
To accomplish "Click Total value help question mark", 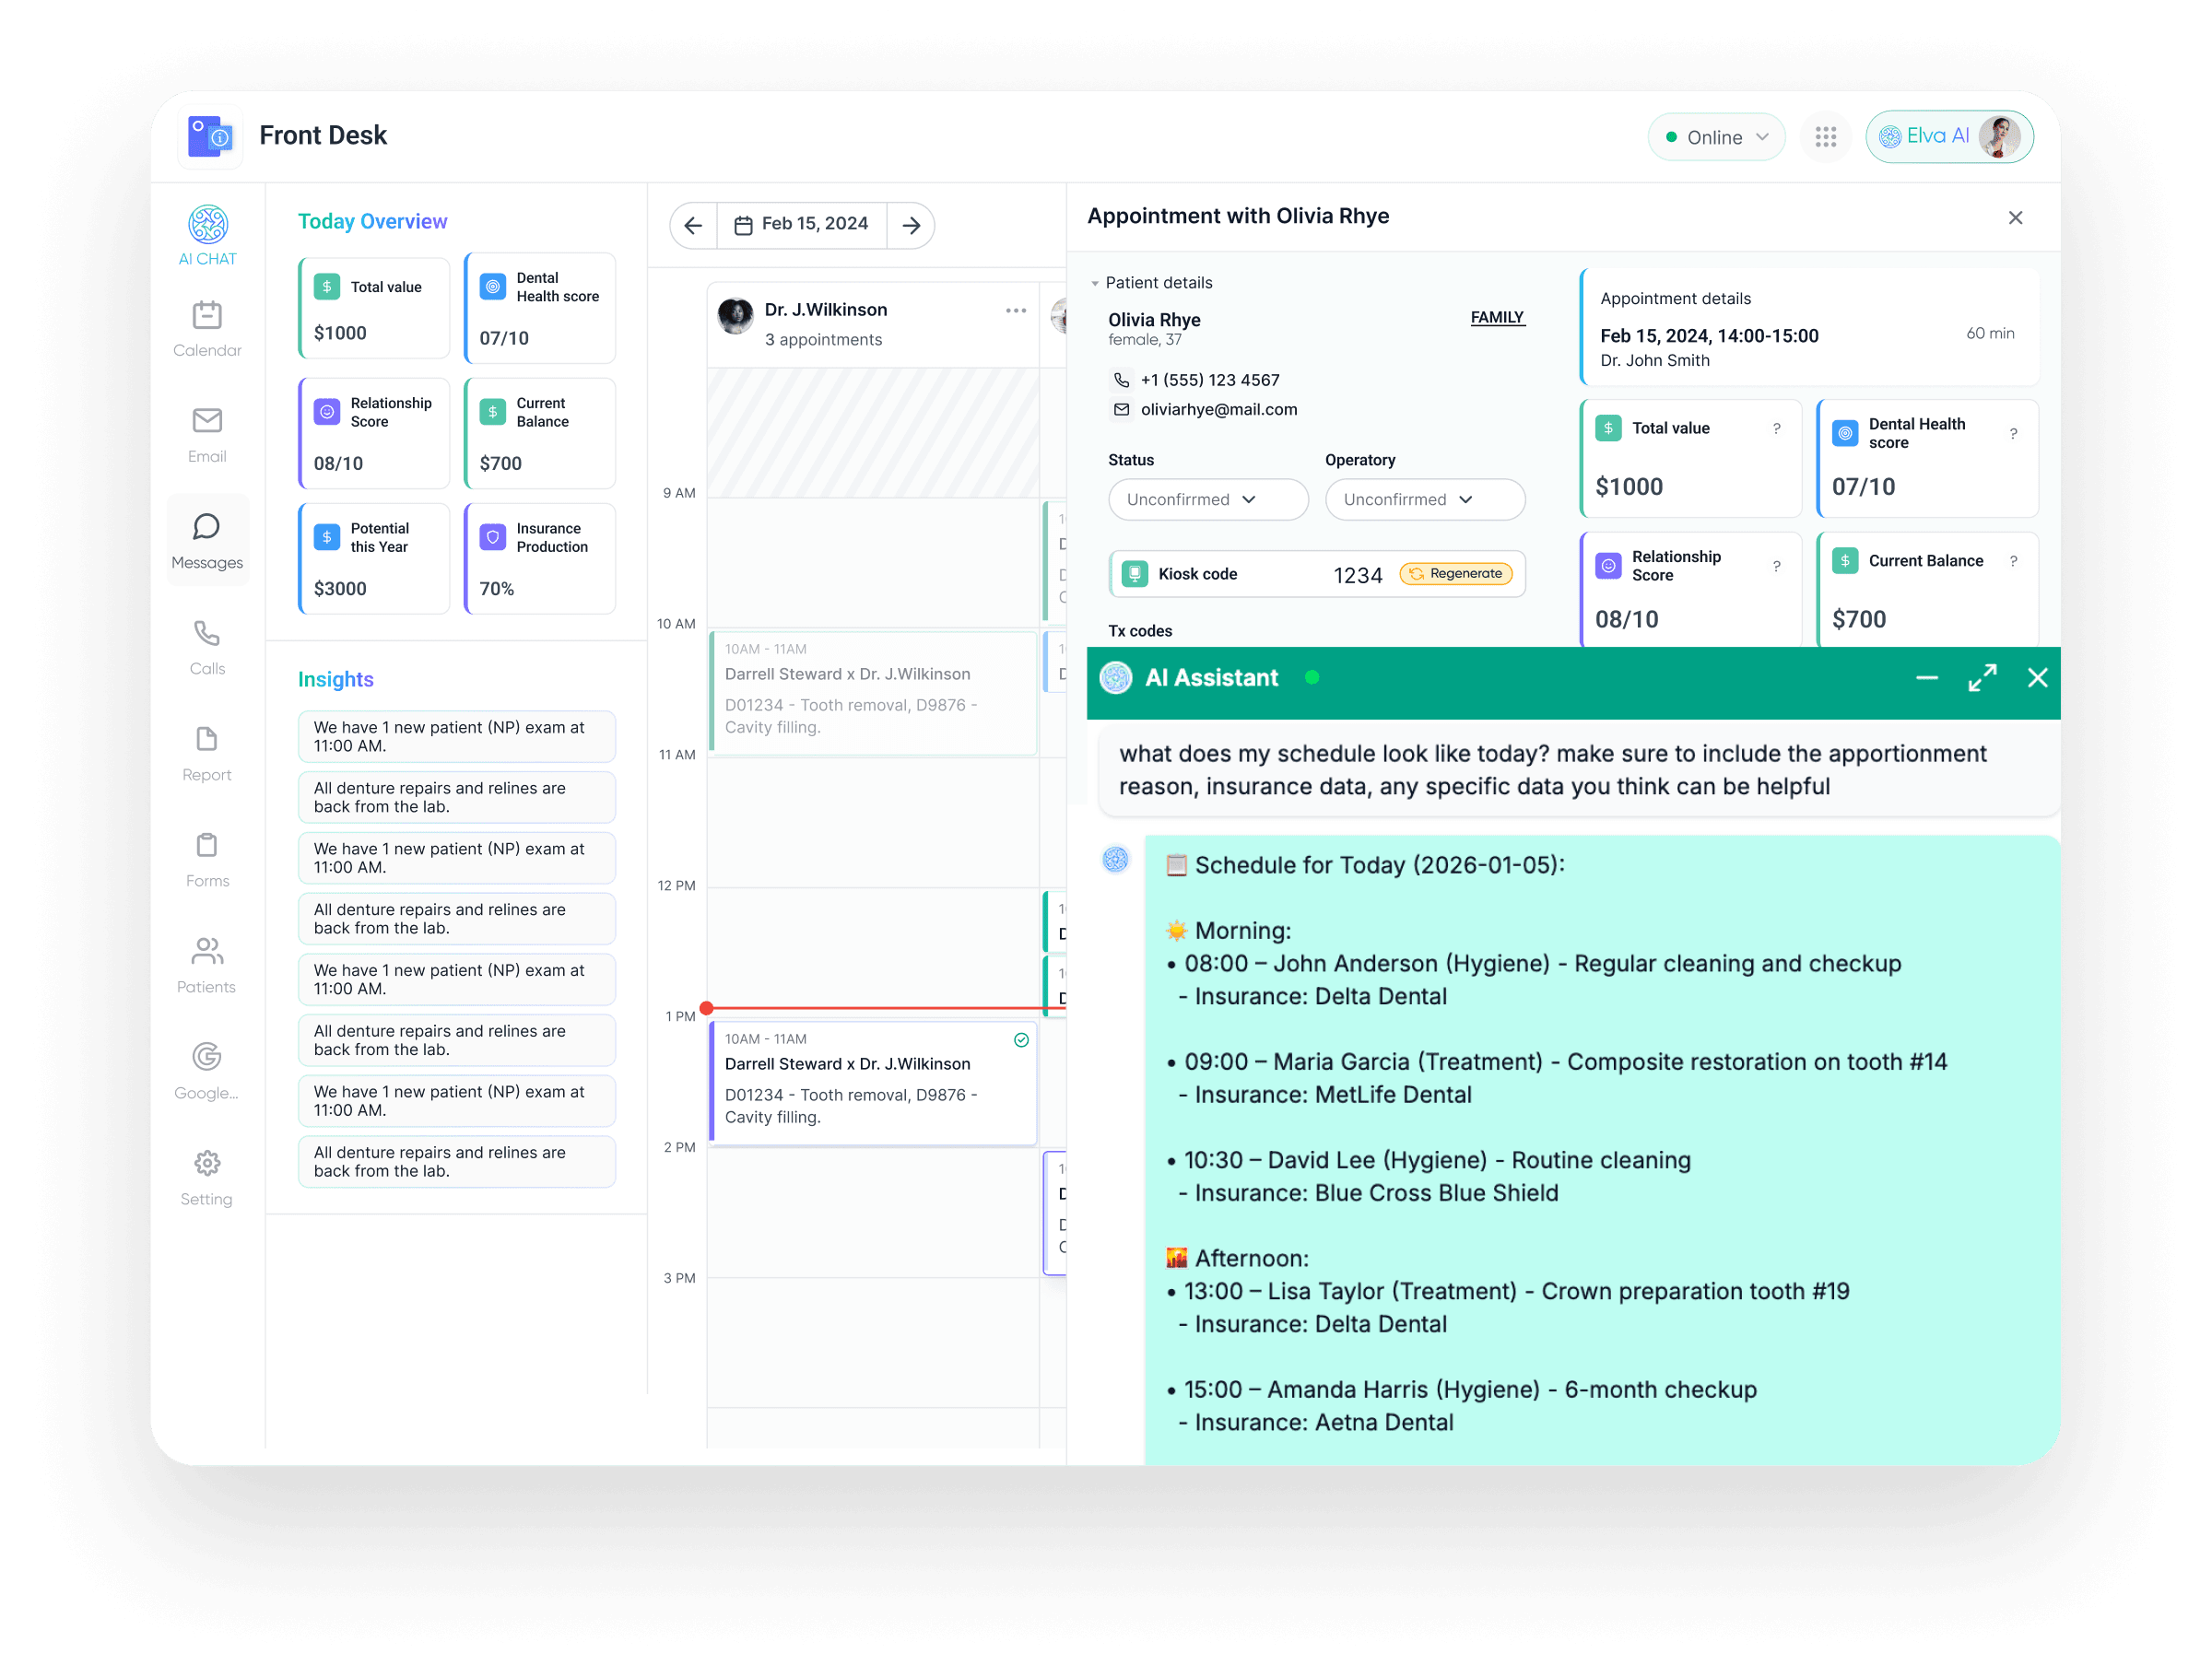I will 1776,429.
